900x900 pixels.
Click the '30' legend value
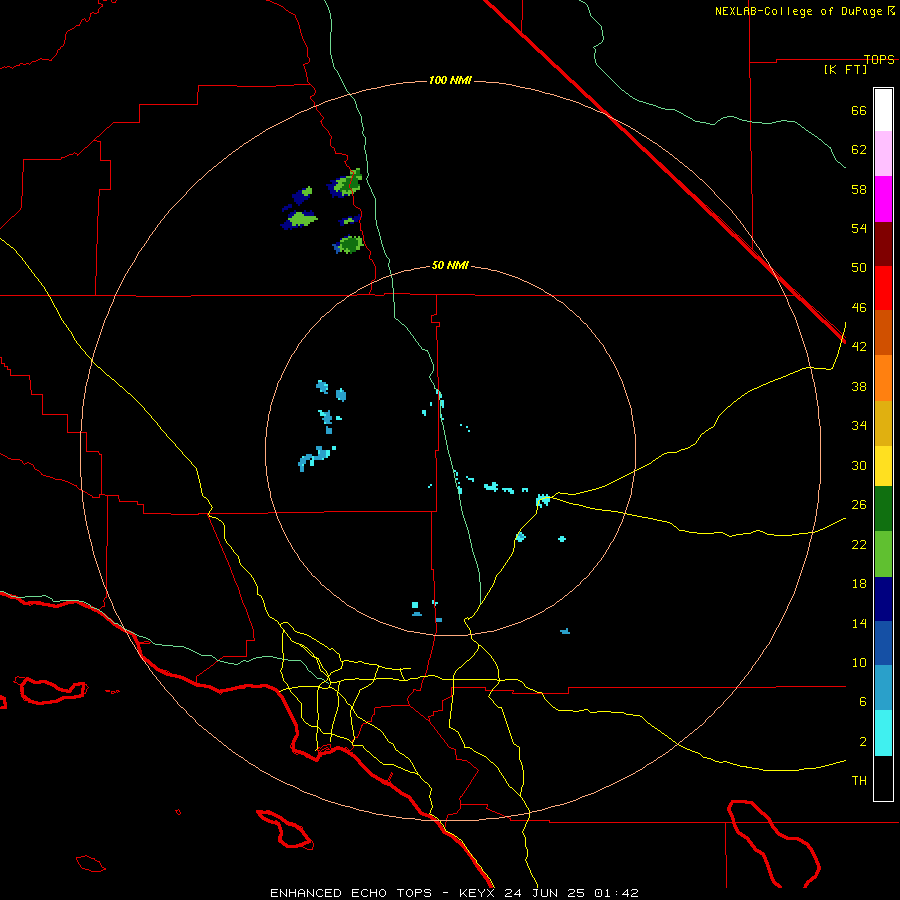[859, 465]
